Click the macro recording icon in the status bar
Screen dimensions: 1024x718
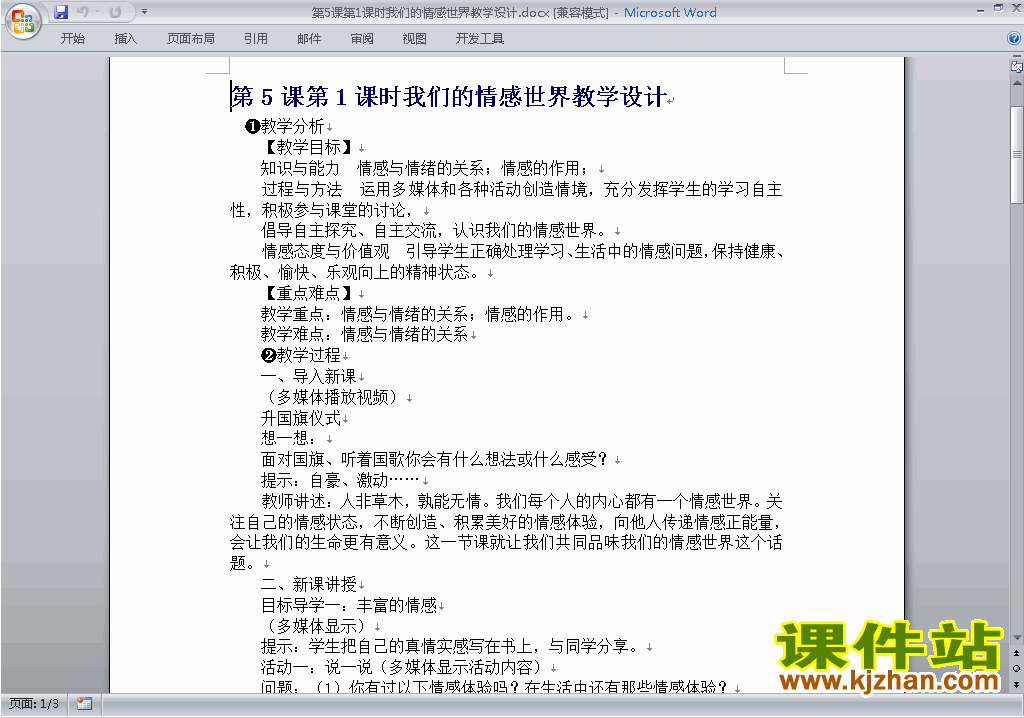click(84, 704)
